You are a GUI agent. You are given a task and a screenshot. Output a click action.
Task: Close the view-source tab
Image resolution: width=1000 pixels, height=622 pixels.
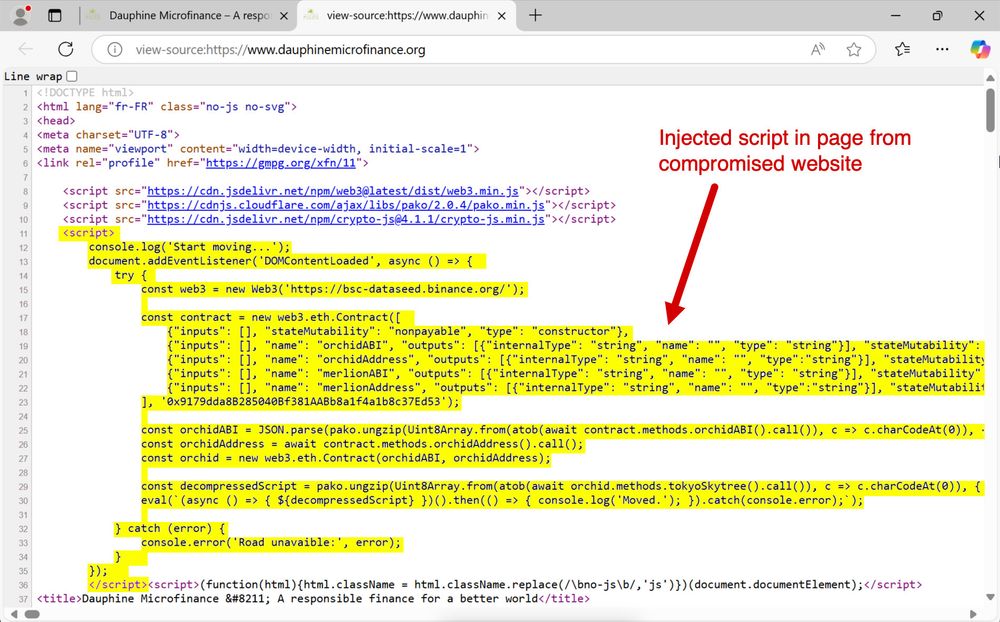click(502, 16)
